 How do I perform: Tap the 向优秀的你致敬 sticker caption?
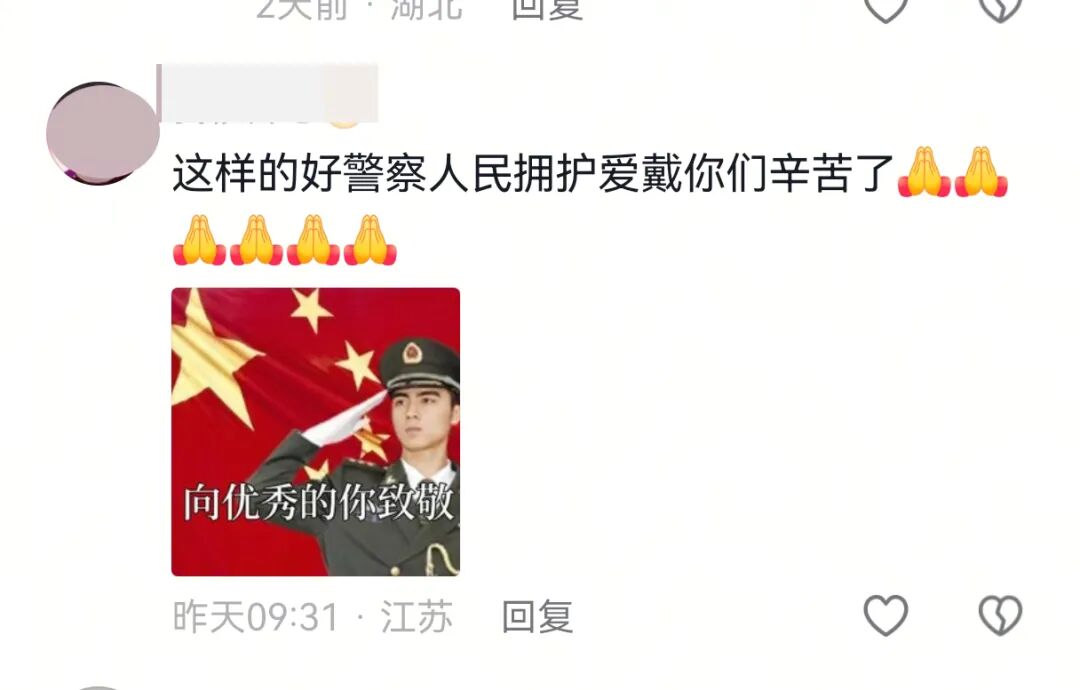click(318, 502)
